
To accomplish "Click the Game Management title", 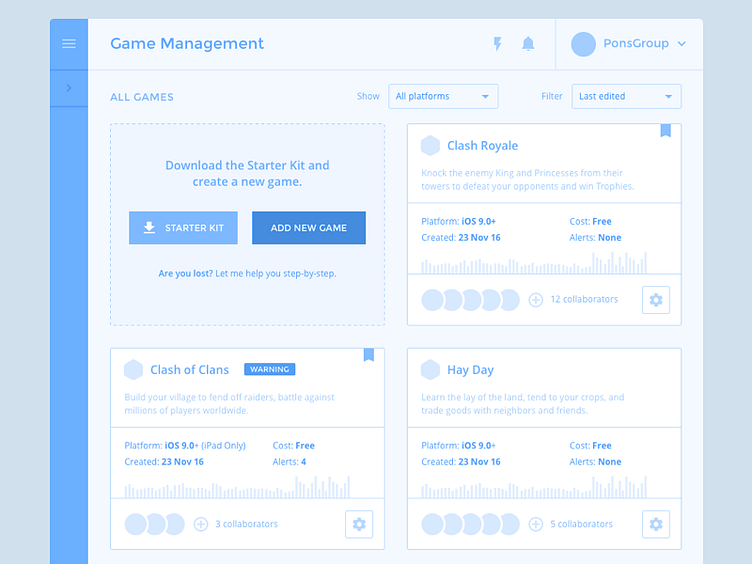I will tap(187, 44).
